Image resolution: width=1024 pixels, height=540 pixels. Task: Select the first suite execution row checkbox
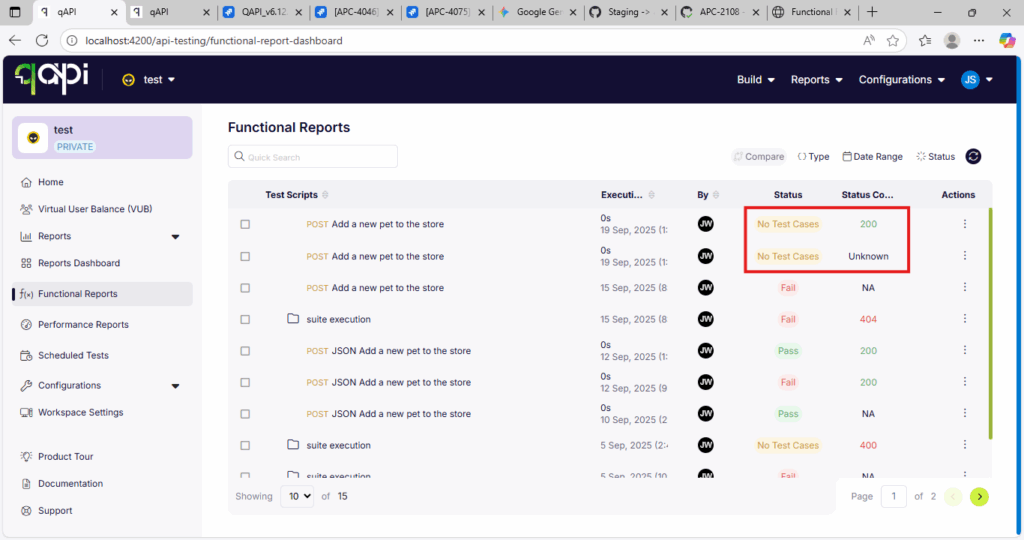[245, 320]
